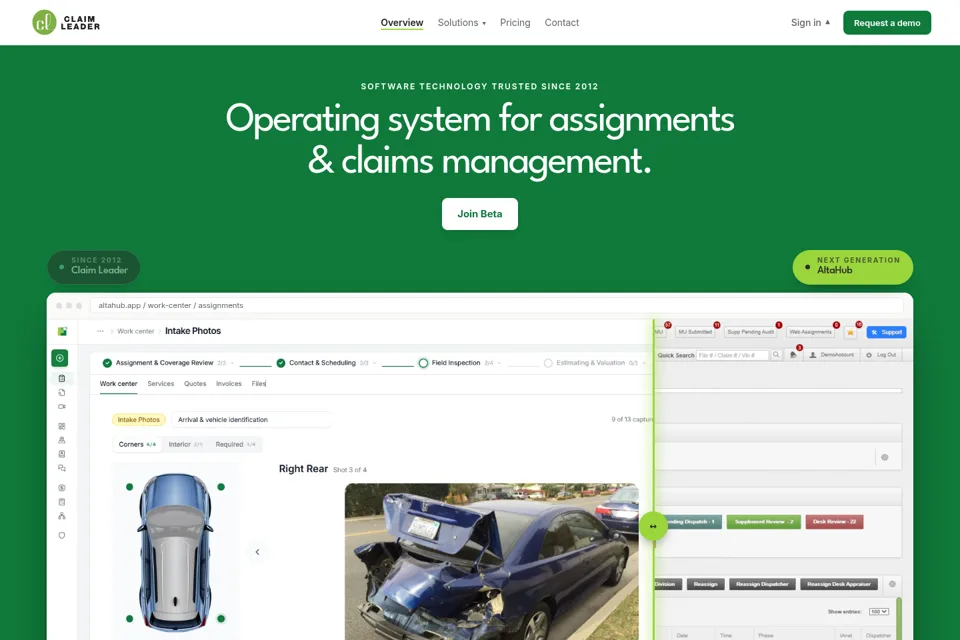Click the before/after comparison slider handle

[x=653, y=526]
